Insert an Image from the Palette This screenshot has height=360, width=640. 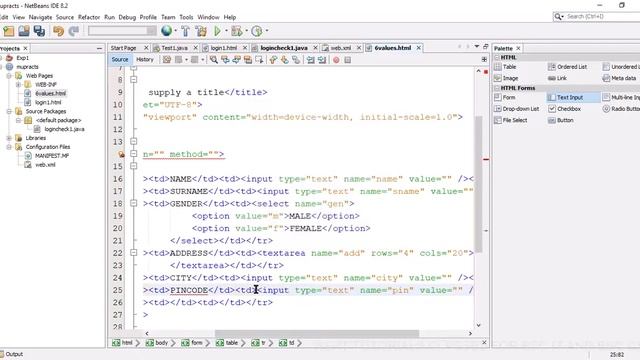(506, 78)
